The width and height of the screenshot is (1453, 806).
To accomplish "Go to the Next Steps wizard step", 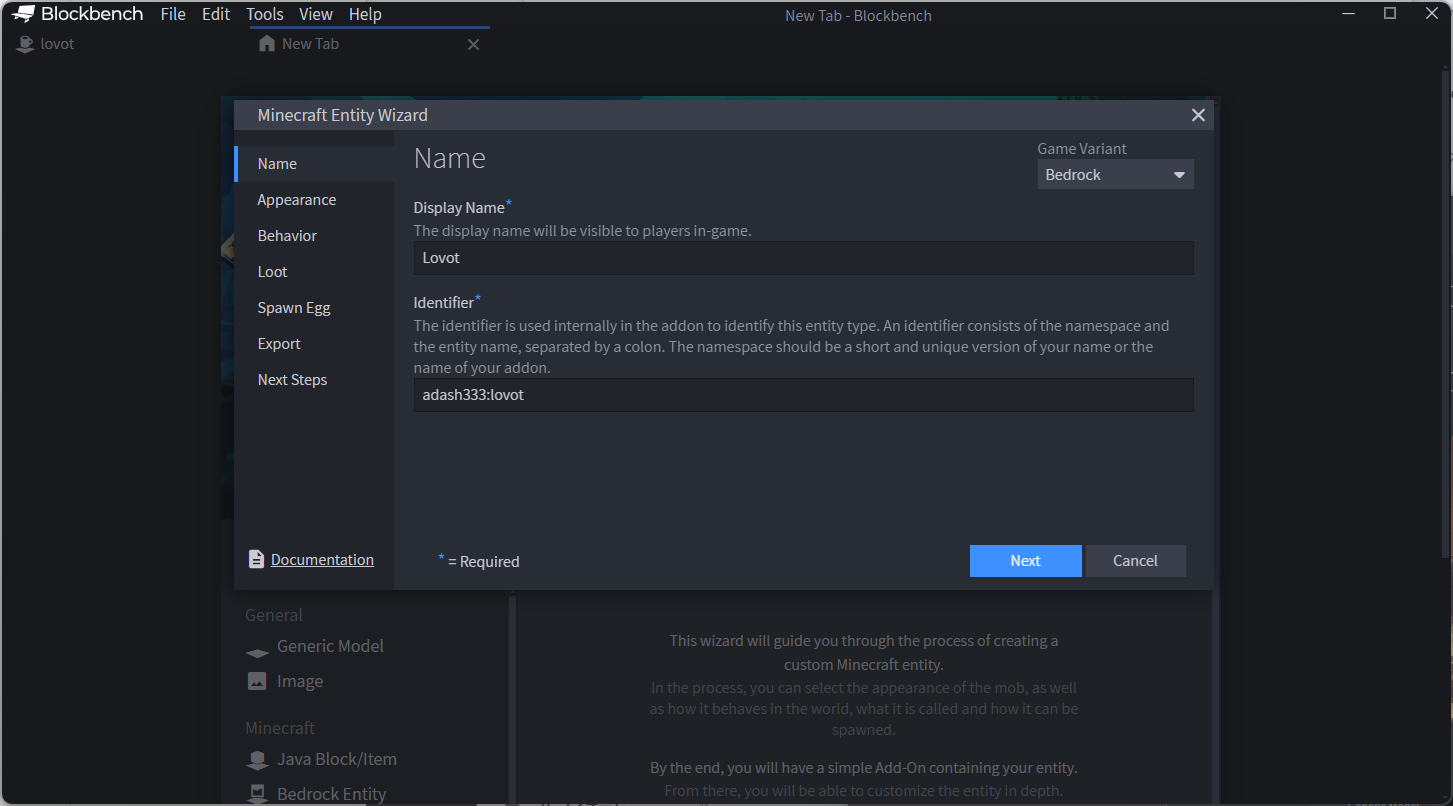I will point(314,380).
